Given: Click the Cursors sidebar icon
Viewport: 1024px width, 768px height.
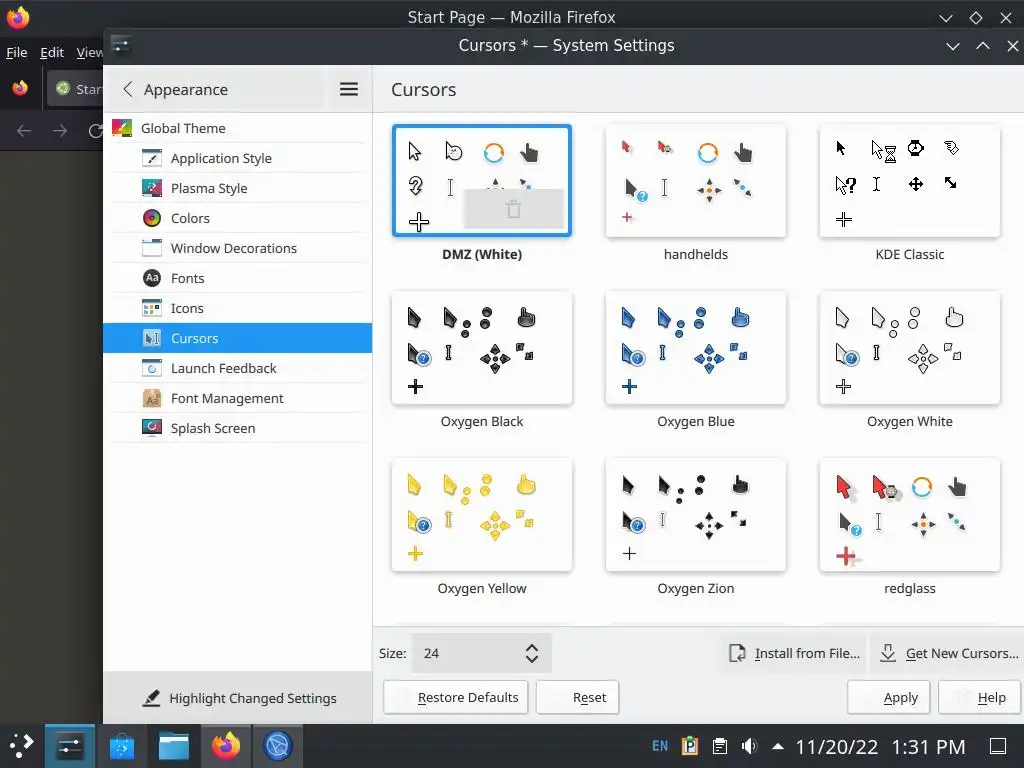Looking at the screenshot, I should click(x=152, y=338).
